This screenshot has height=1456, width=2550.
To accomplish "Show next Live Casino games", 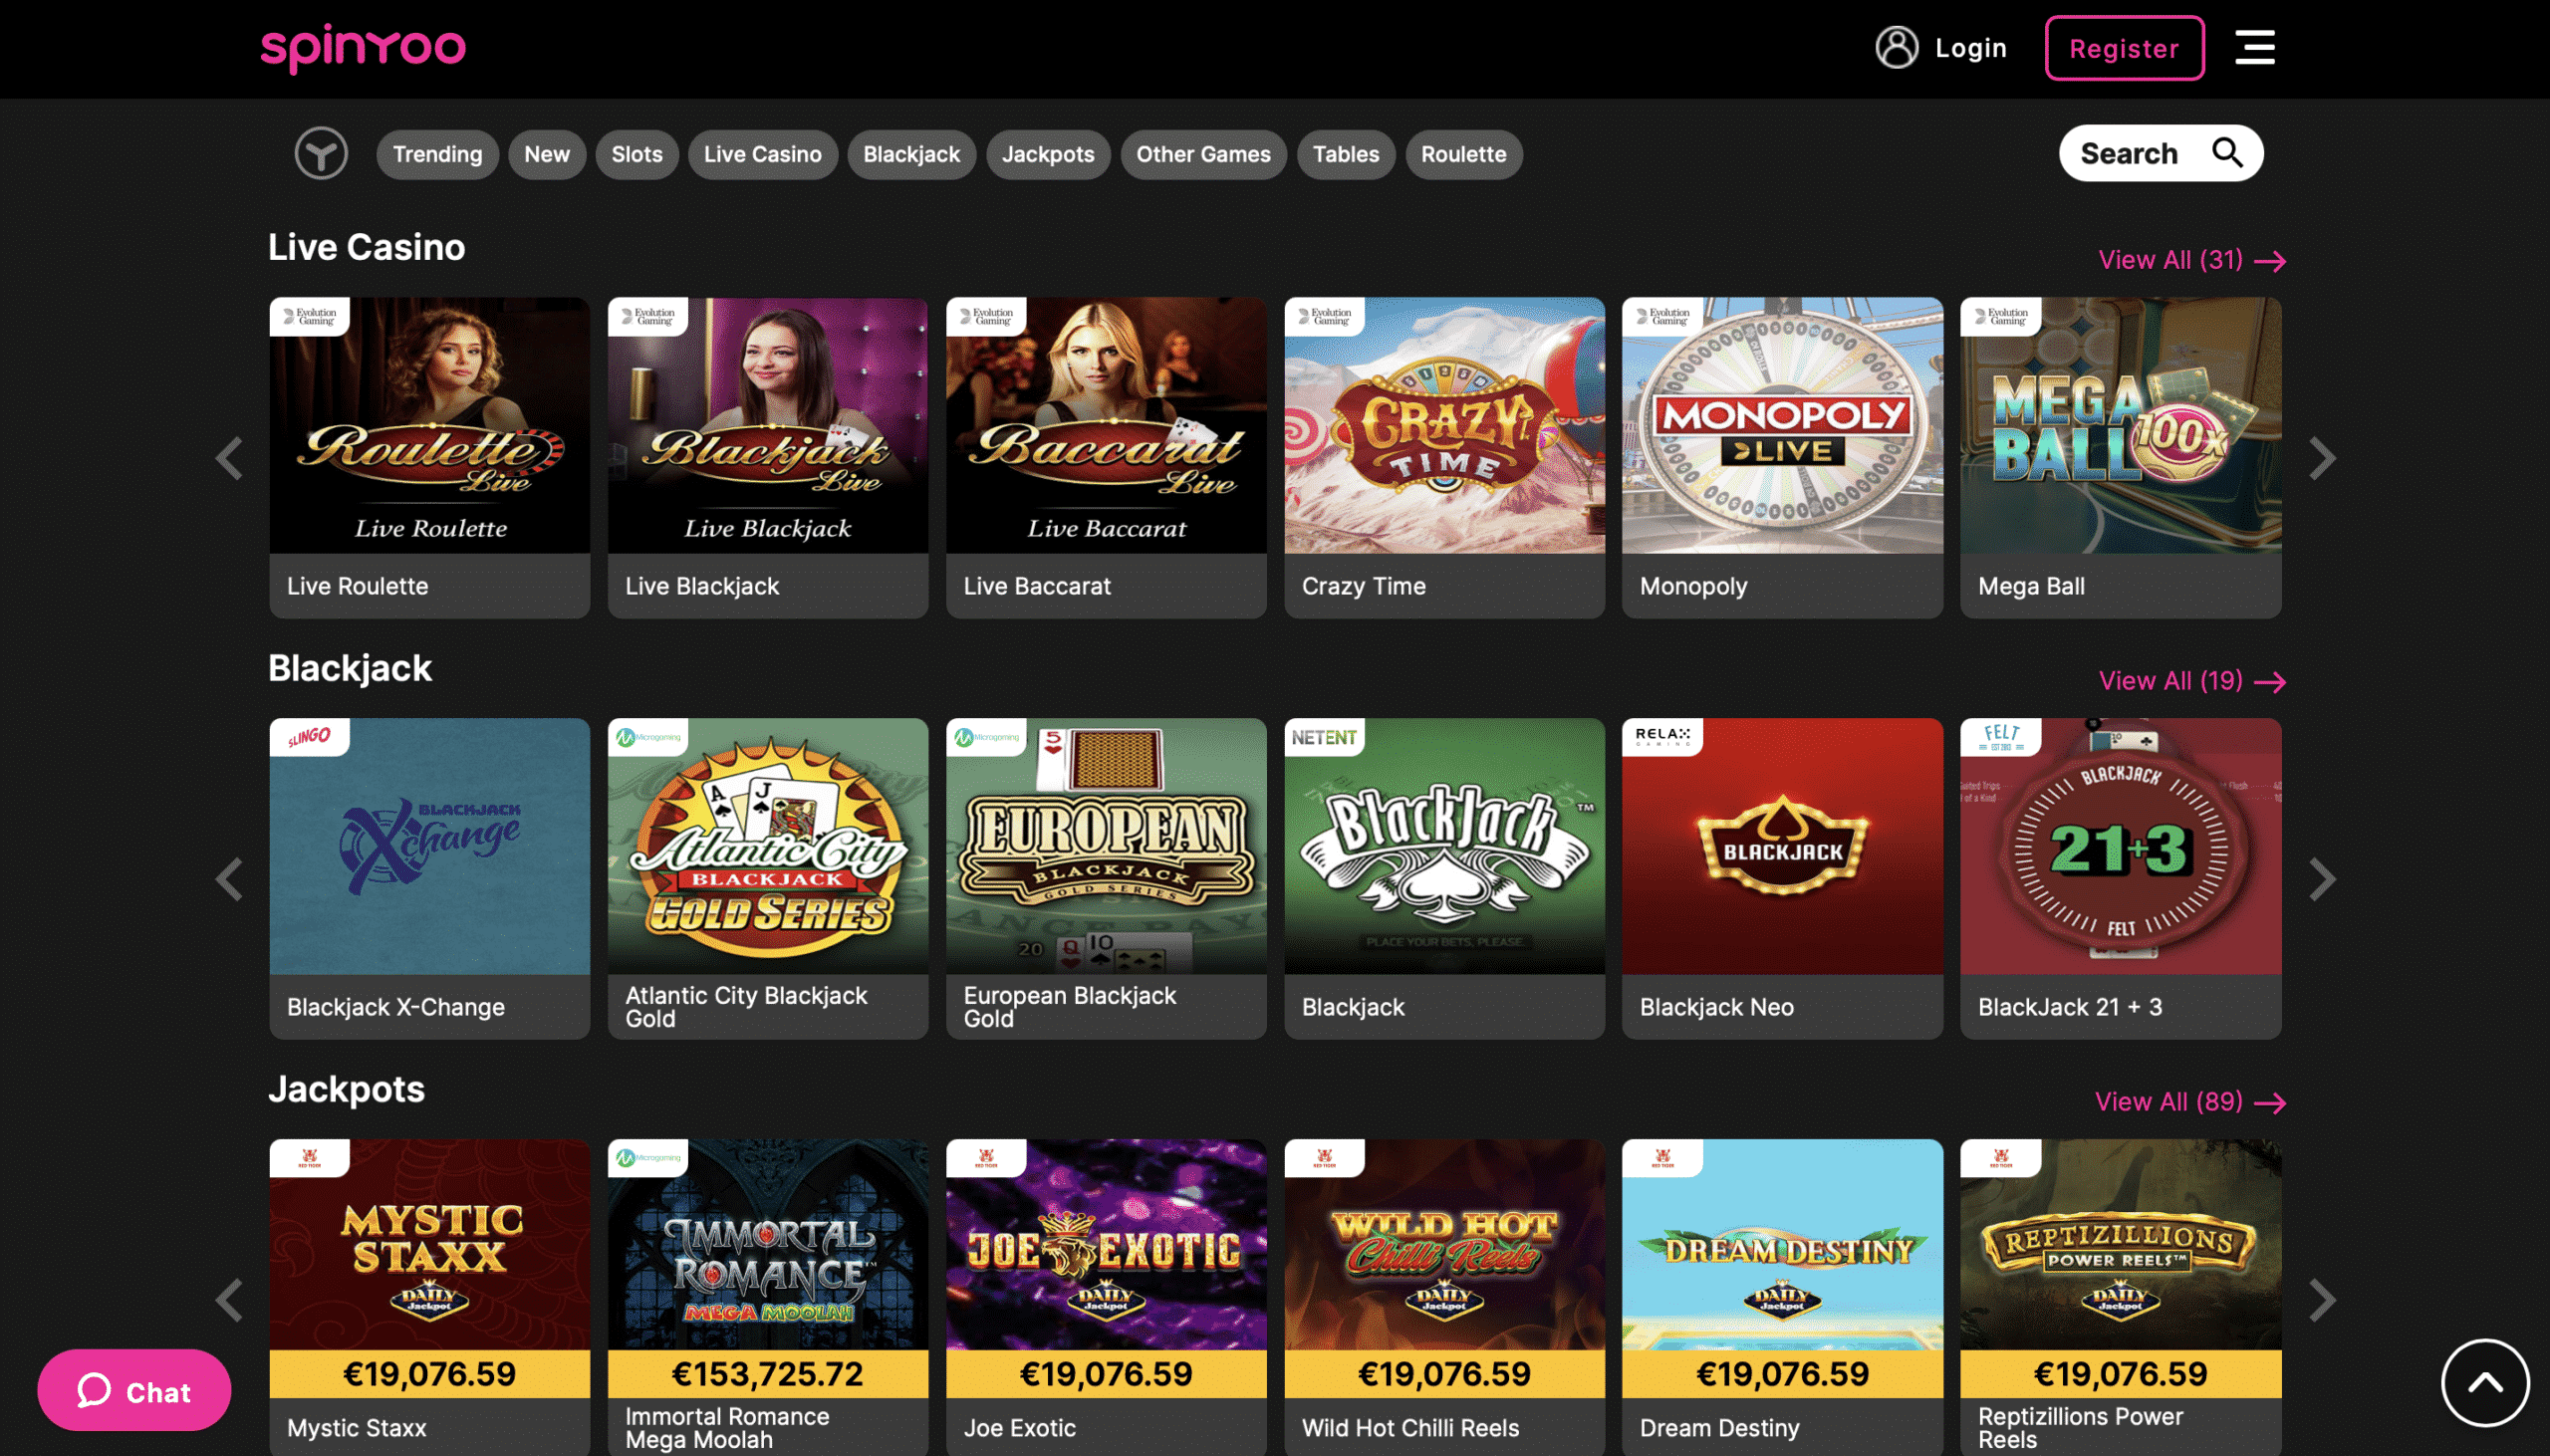I will (2322, 458).
